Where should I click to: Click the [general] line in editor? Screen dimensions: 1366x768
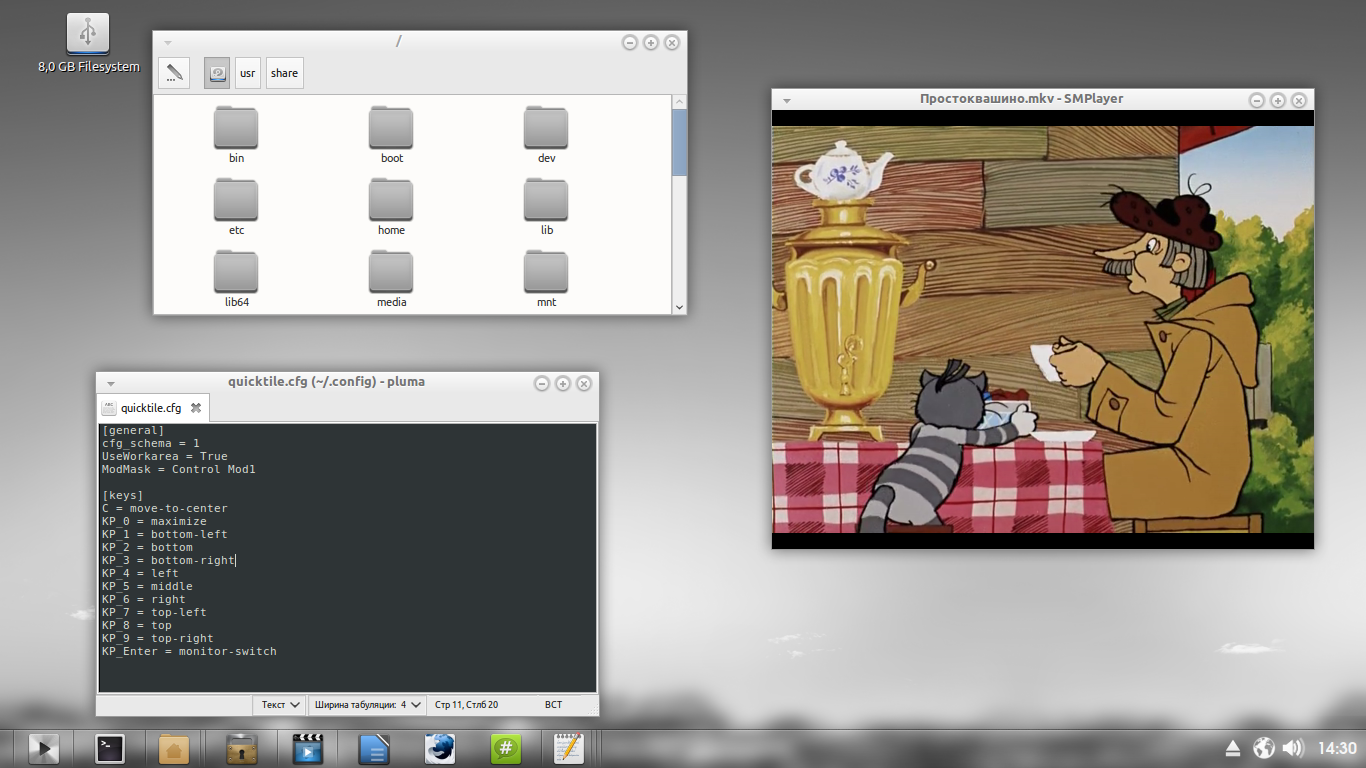(x=133, y=430)
